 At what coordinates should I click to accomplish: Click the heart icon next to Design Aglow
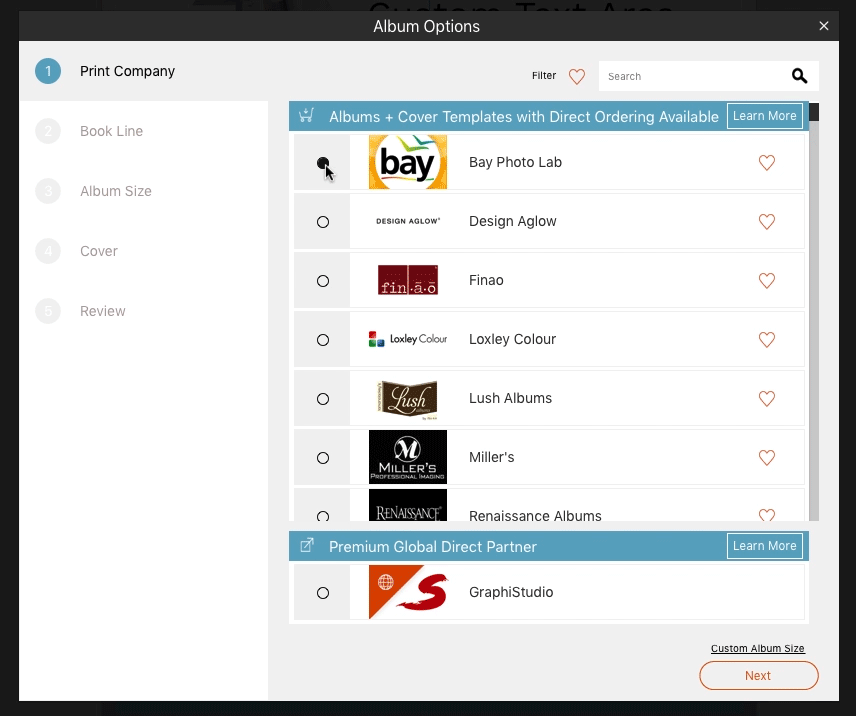point(767,222)
